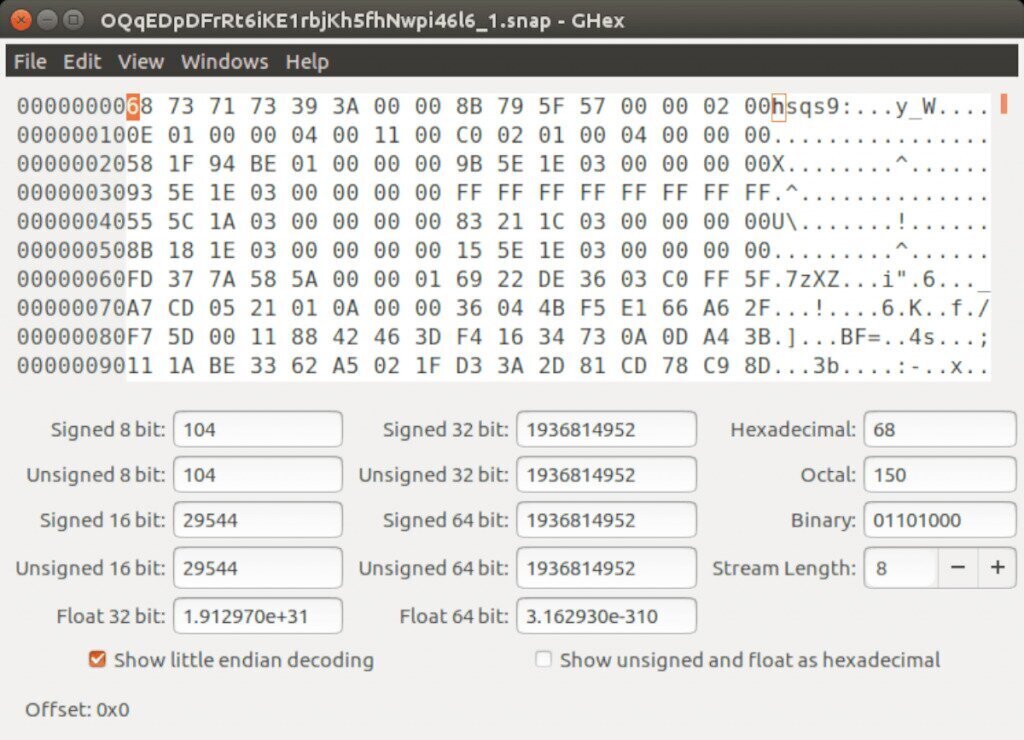Open the Edit menu
Screen dimensions: 1024x740
tap(82, 62)
